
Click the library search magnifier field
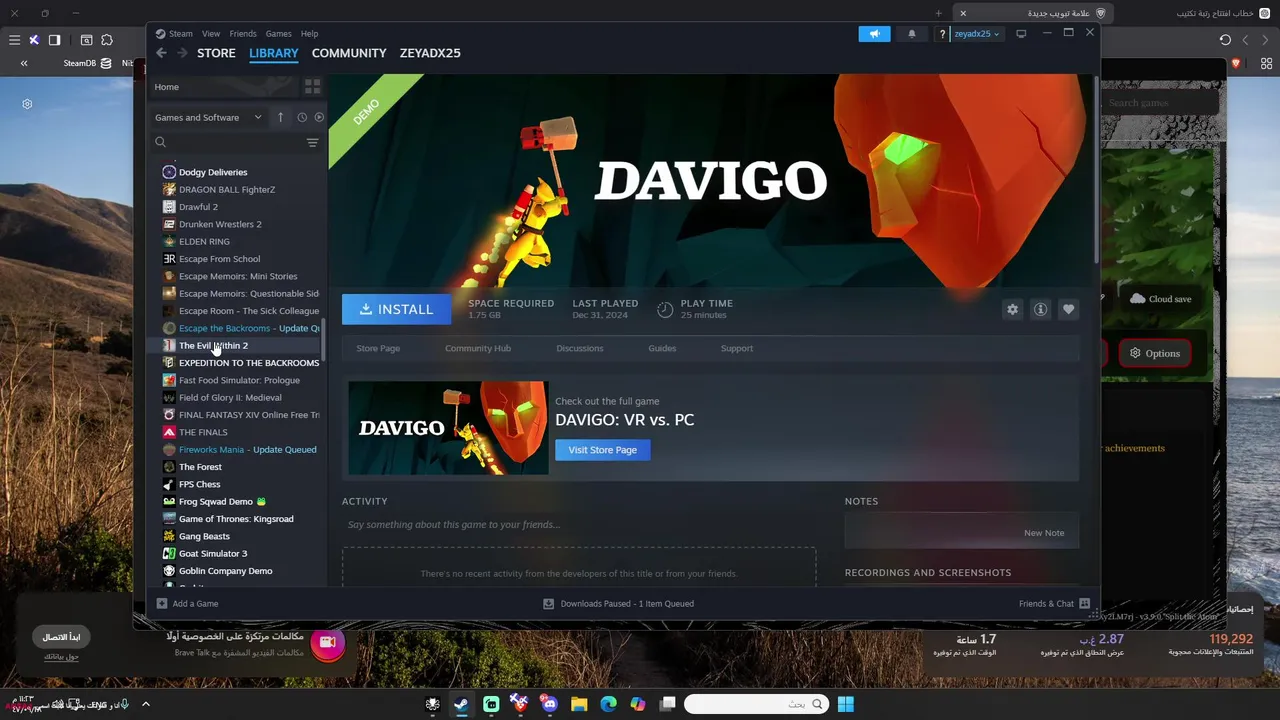pos(228,143)
